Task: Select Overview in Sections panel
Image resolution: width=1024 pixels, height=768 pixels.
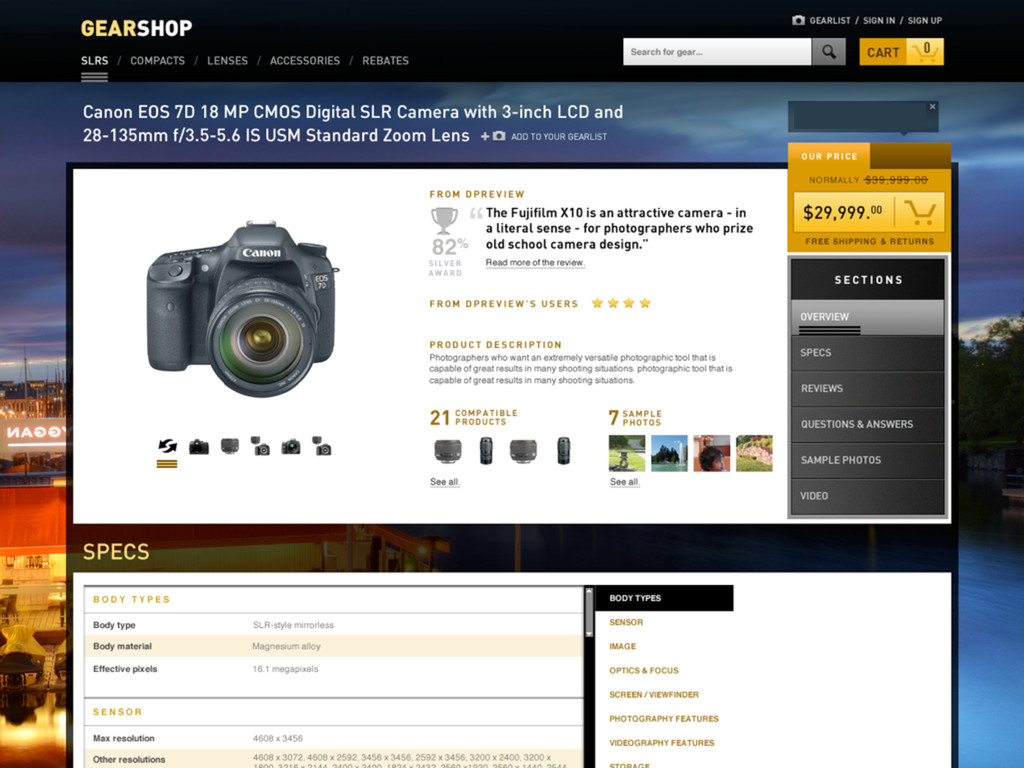Action: pos(868,317)
